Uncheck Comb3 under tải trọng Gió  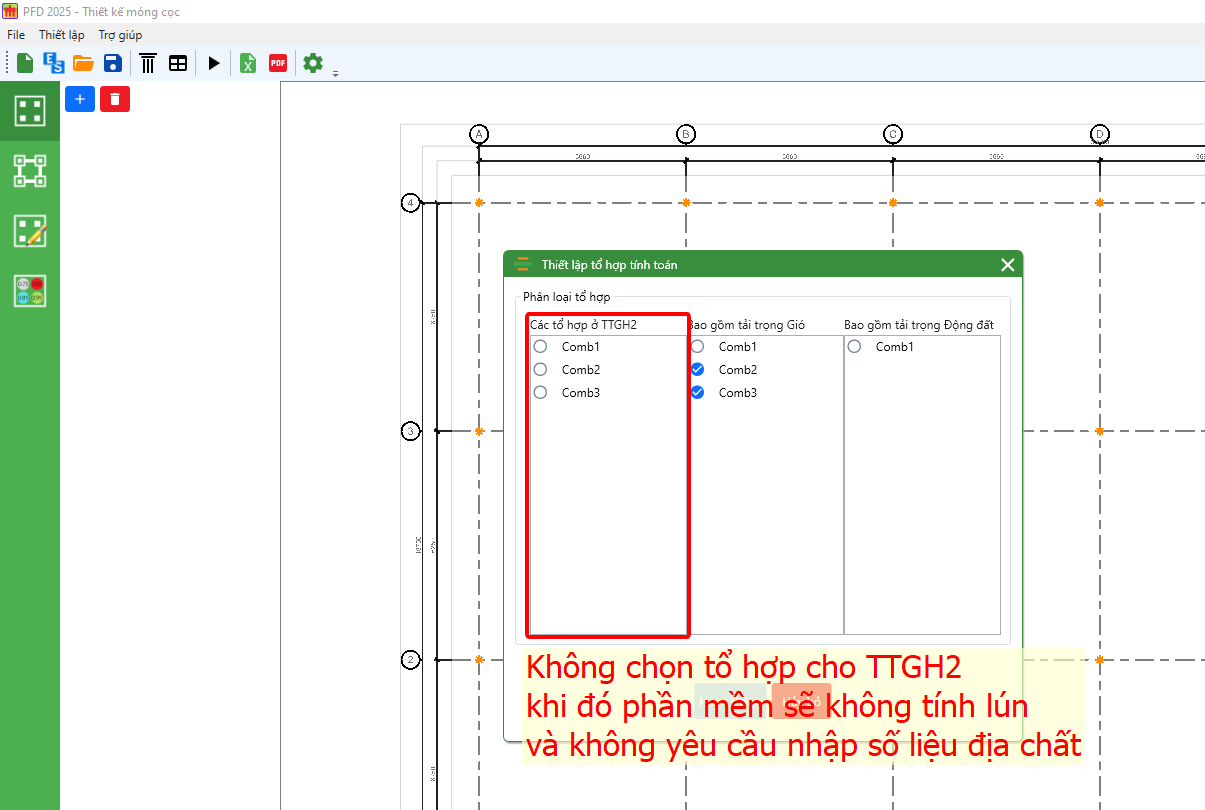point(698,393)
